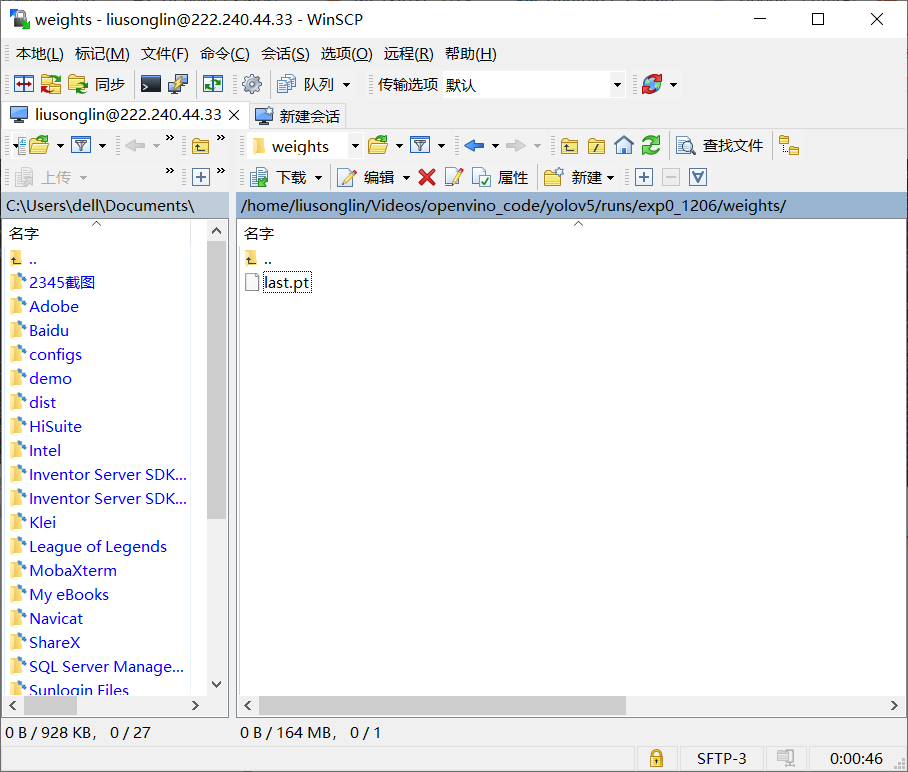Open the Session (会话) menu
This screenshot has width=908, height=772.
pyautogui.click(x=285, y=54)
